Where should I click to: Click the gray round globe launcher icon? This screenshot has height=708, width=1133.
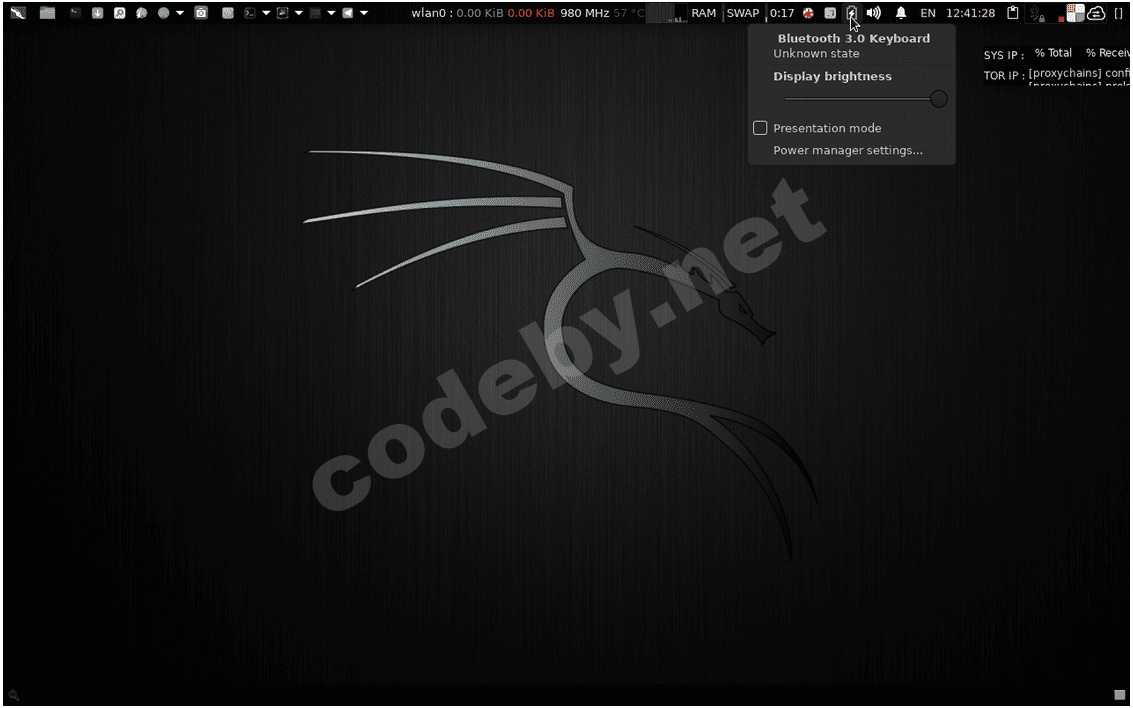click(164, 13)
